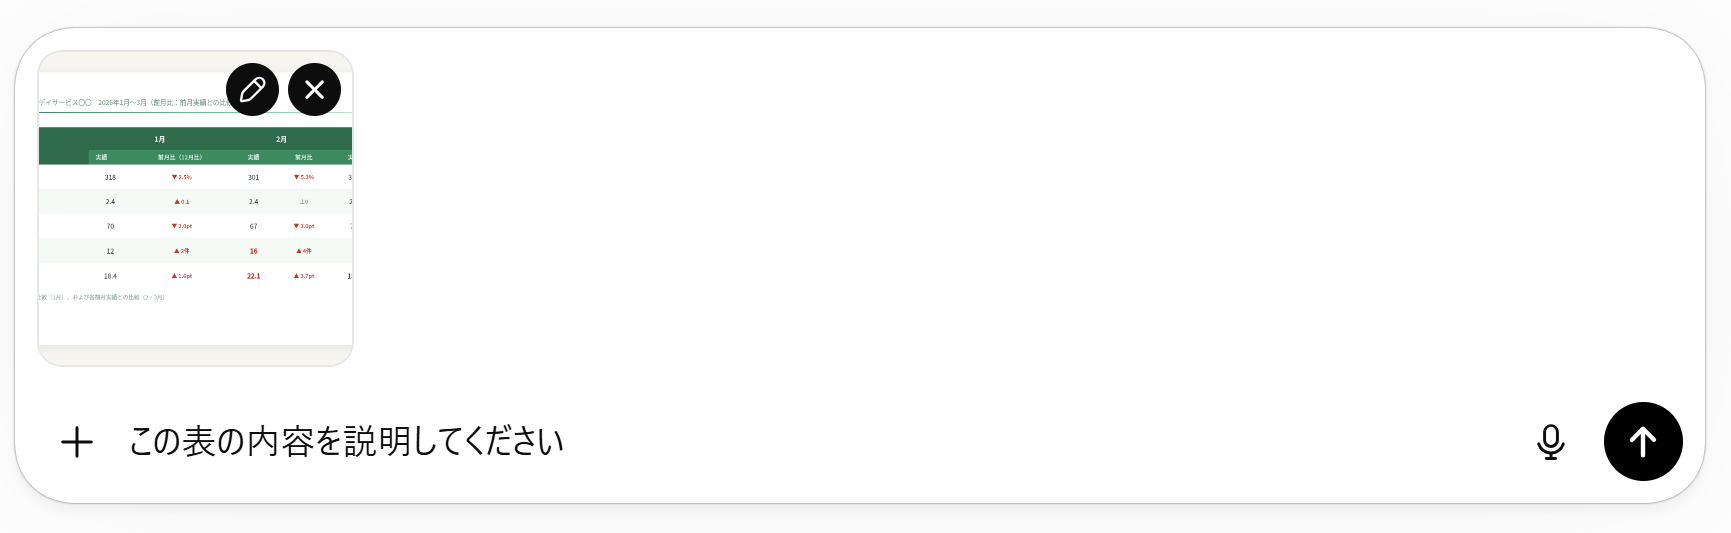Viewport: 1731px width, 533px height.
Task: Click the red bold 22.1 in the thumbnail
Action: pyautogui.click(x=253, y=276)
